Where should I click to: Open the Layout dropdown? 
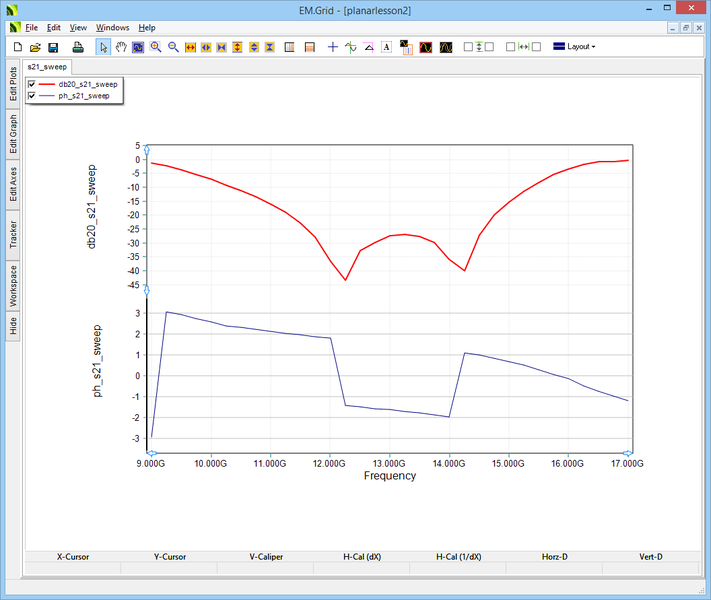pos(574,47)
